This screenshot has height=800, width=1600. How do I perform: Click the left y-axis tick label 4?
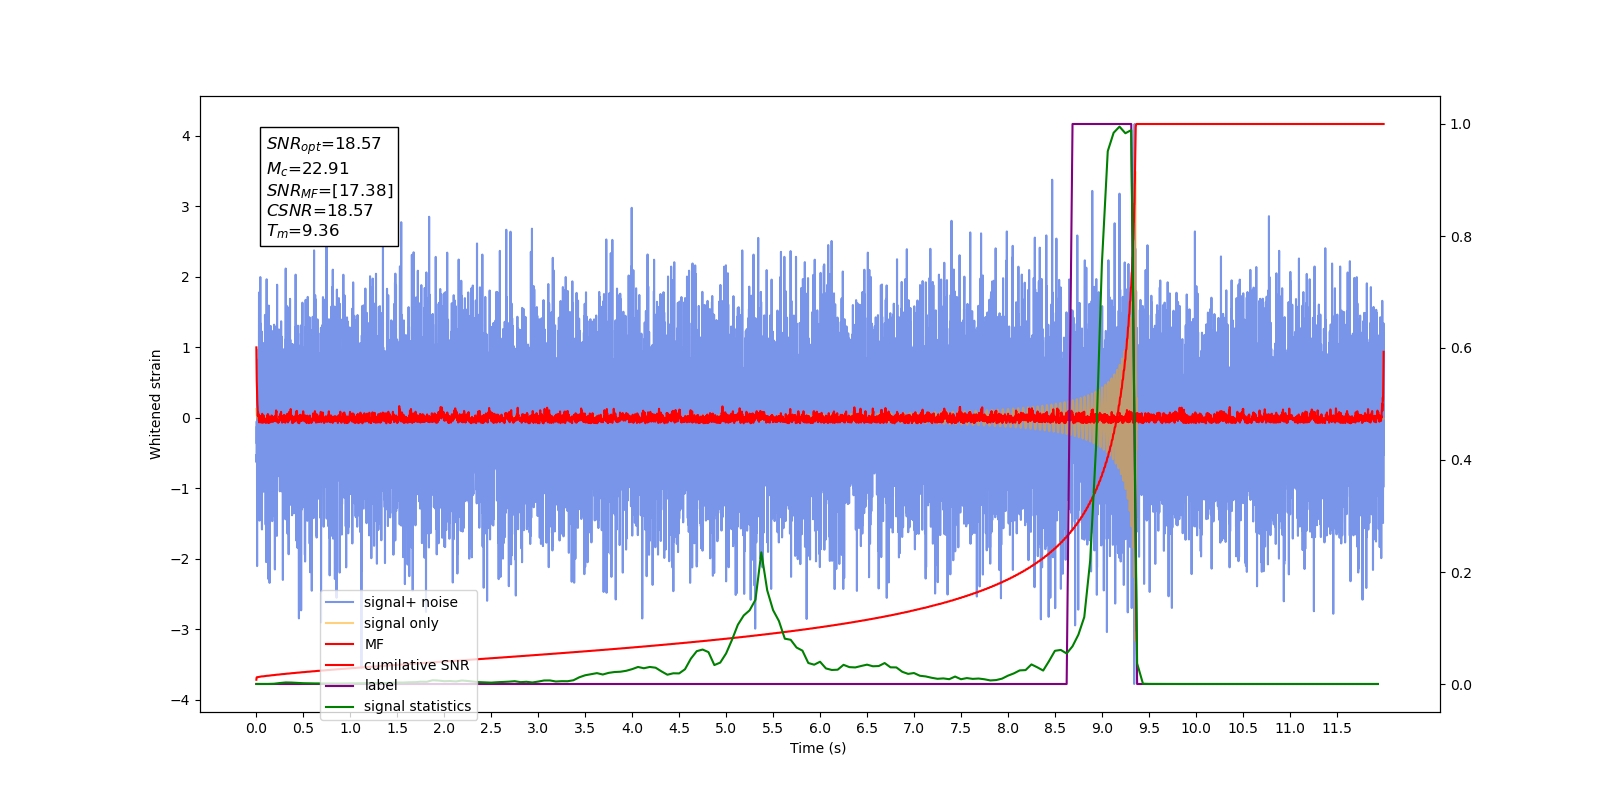coord(185,136)
